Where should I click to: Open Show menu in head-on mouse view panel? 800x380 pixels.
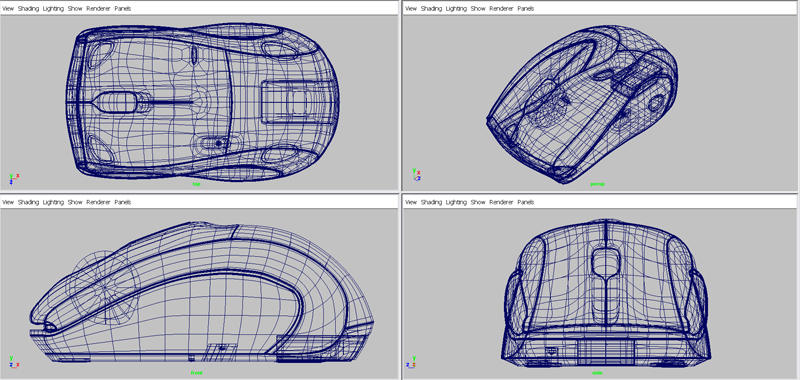(478, 202)
